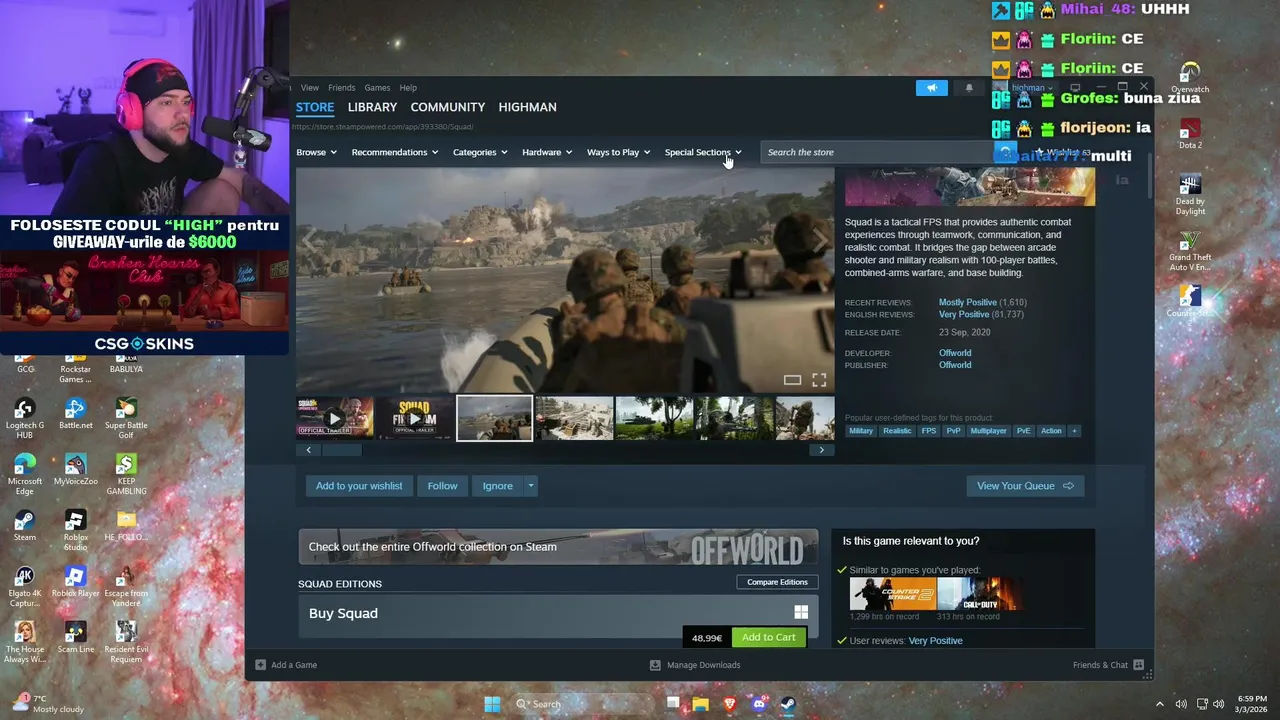Show hidden system tray icons
This screenshot has height=720, width=1280.
pyautogui.click(x=1160, y=704)
